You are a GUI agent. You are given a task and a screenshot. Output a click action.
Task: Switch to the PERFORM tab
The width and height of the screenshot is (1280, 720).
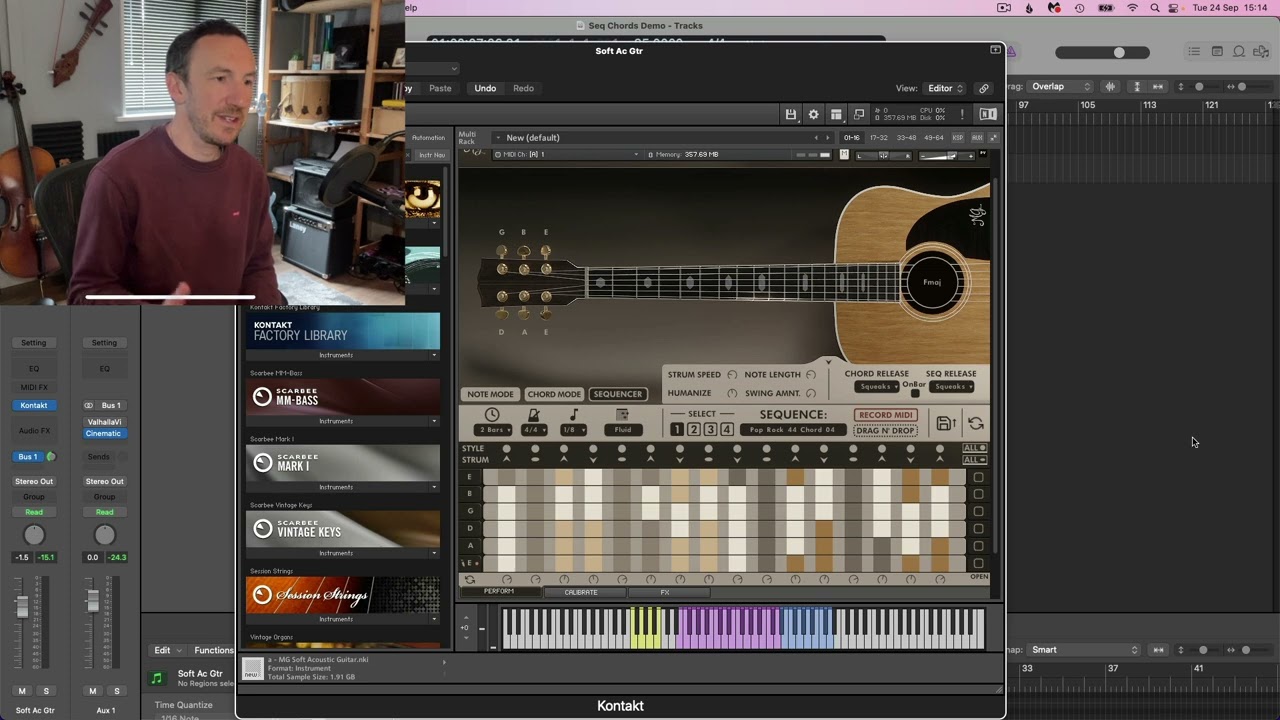point(499,592)
